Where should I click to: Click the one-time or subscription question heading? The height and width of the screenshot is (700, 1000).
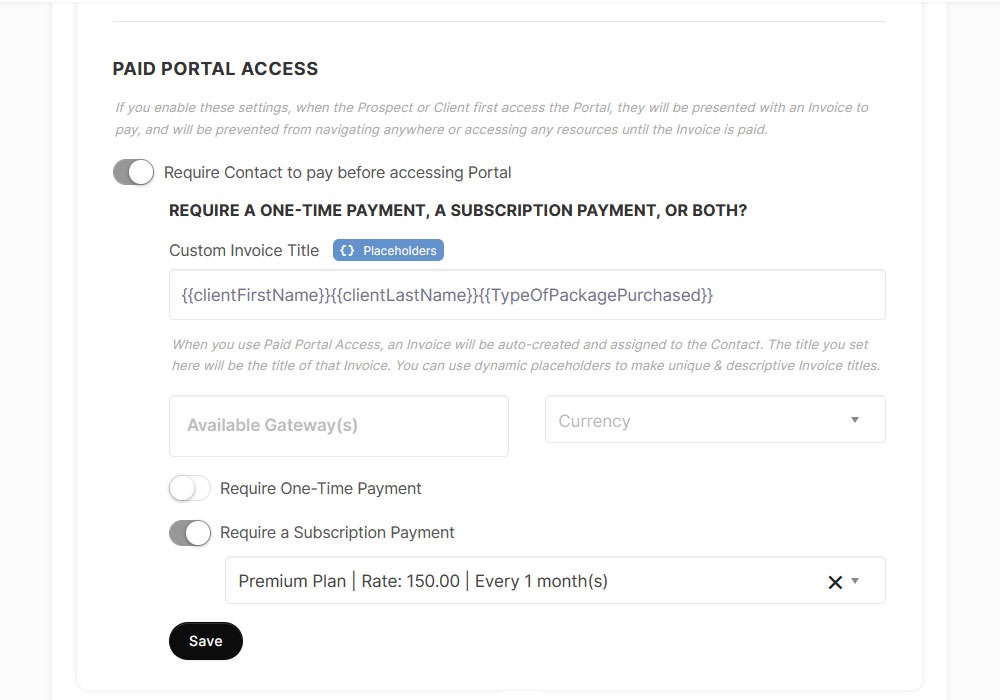[x=458, y=211]
